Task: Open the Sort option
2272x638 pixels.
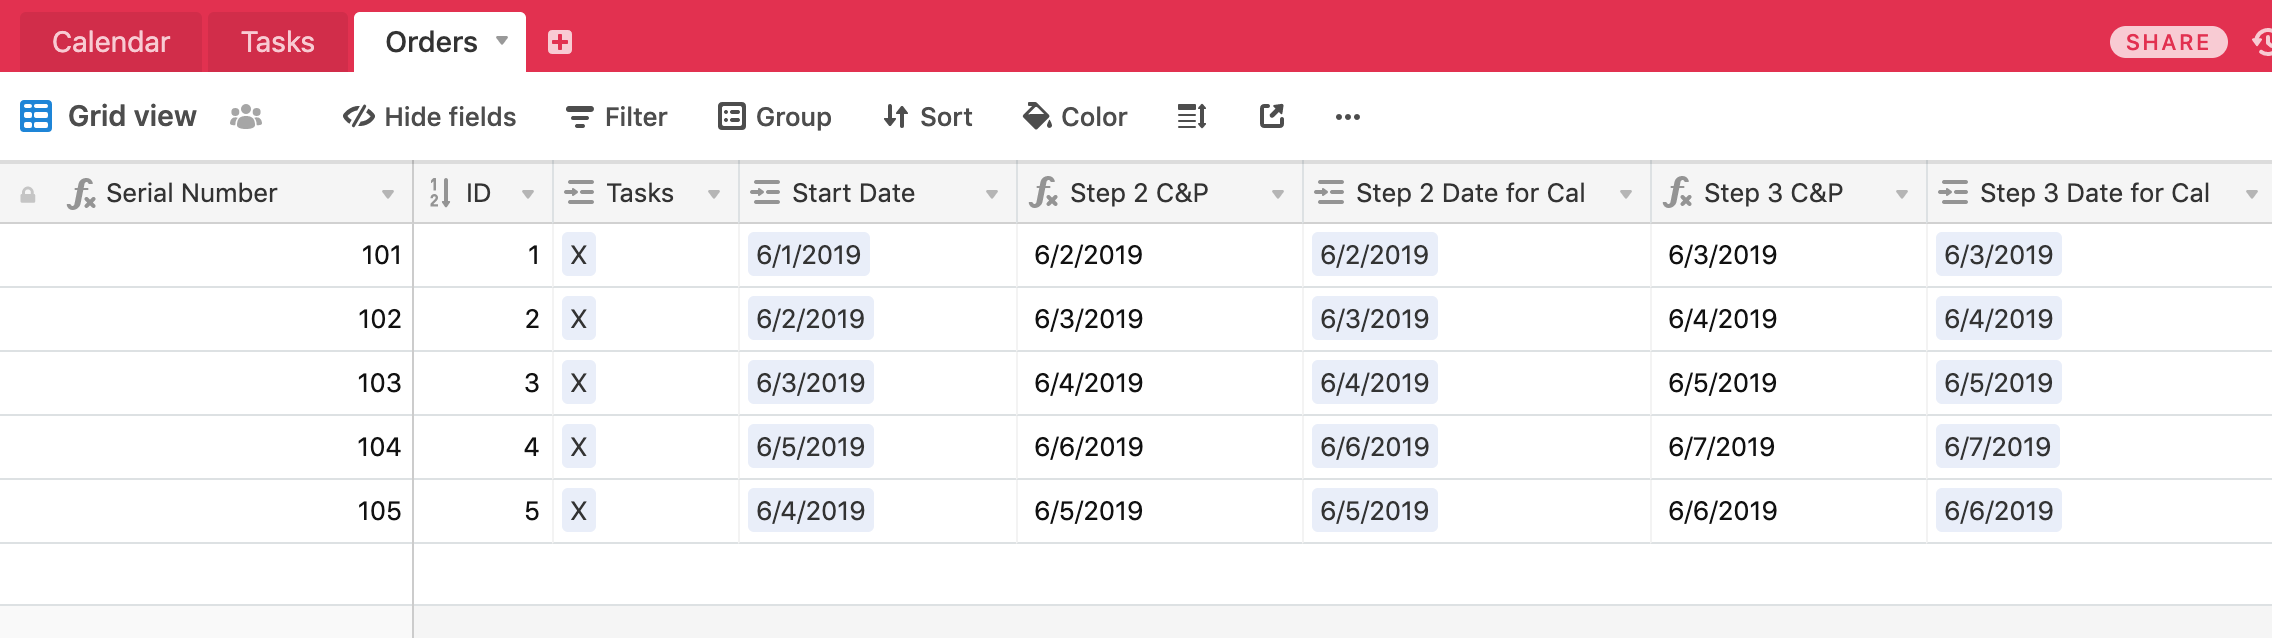Action: [x=928, y=117]
